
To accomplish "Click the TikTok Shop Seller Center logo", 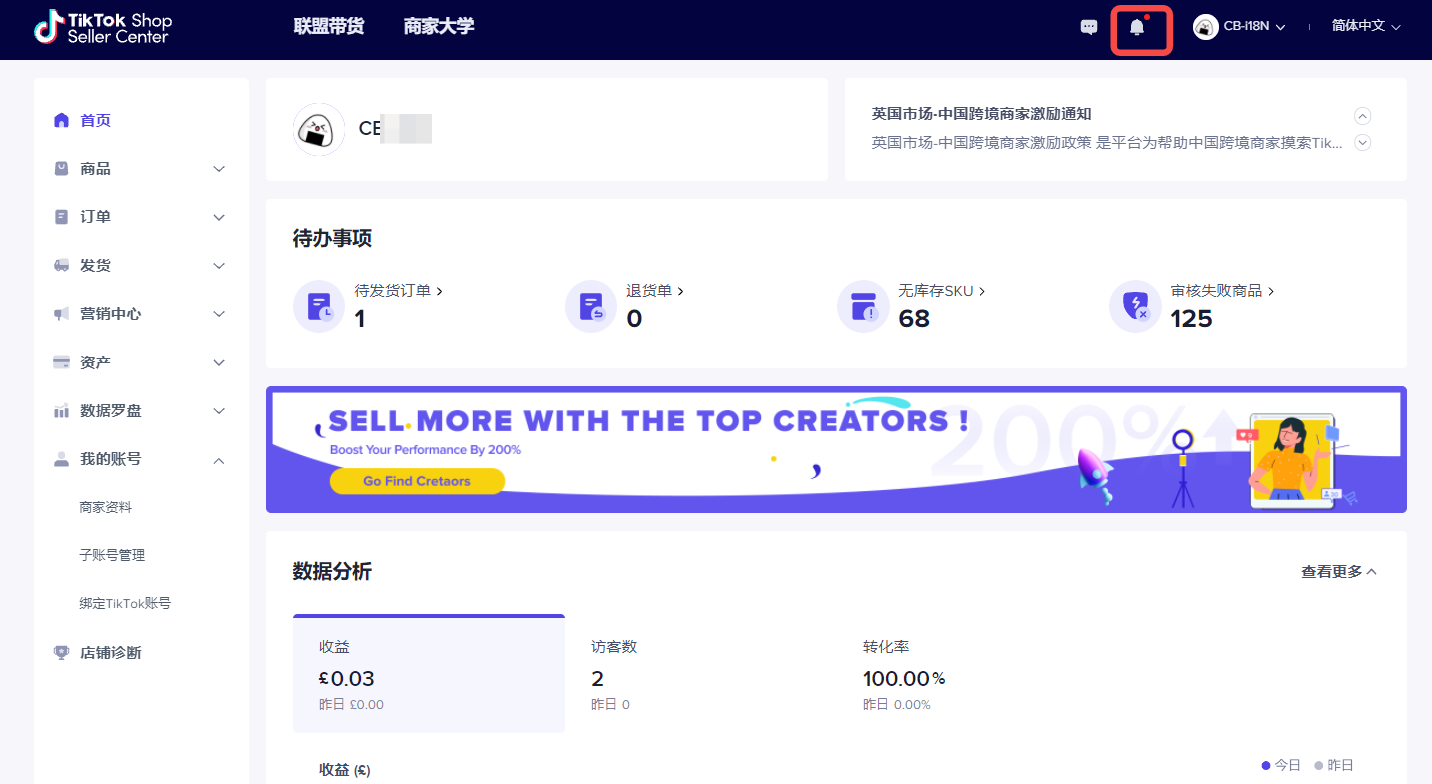I will (103, 28).
